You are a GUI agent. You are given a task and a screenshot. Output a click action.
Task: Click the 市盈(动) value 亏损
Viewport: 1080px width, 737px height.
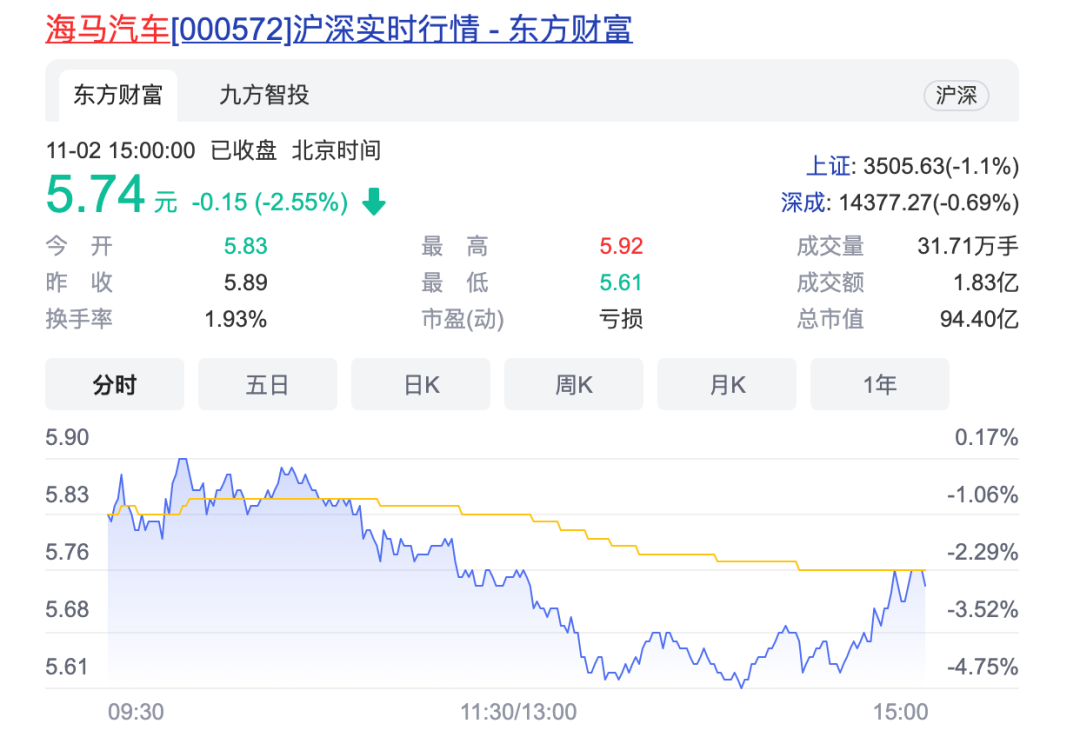click(621, 319)
